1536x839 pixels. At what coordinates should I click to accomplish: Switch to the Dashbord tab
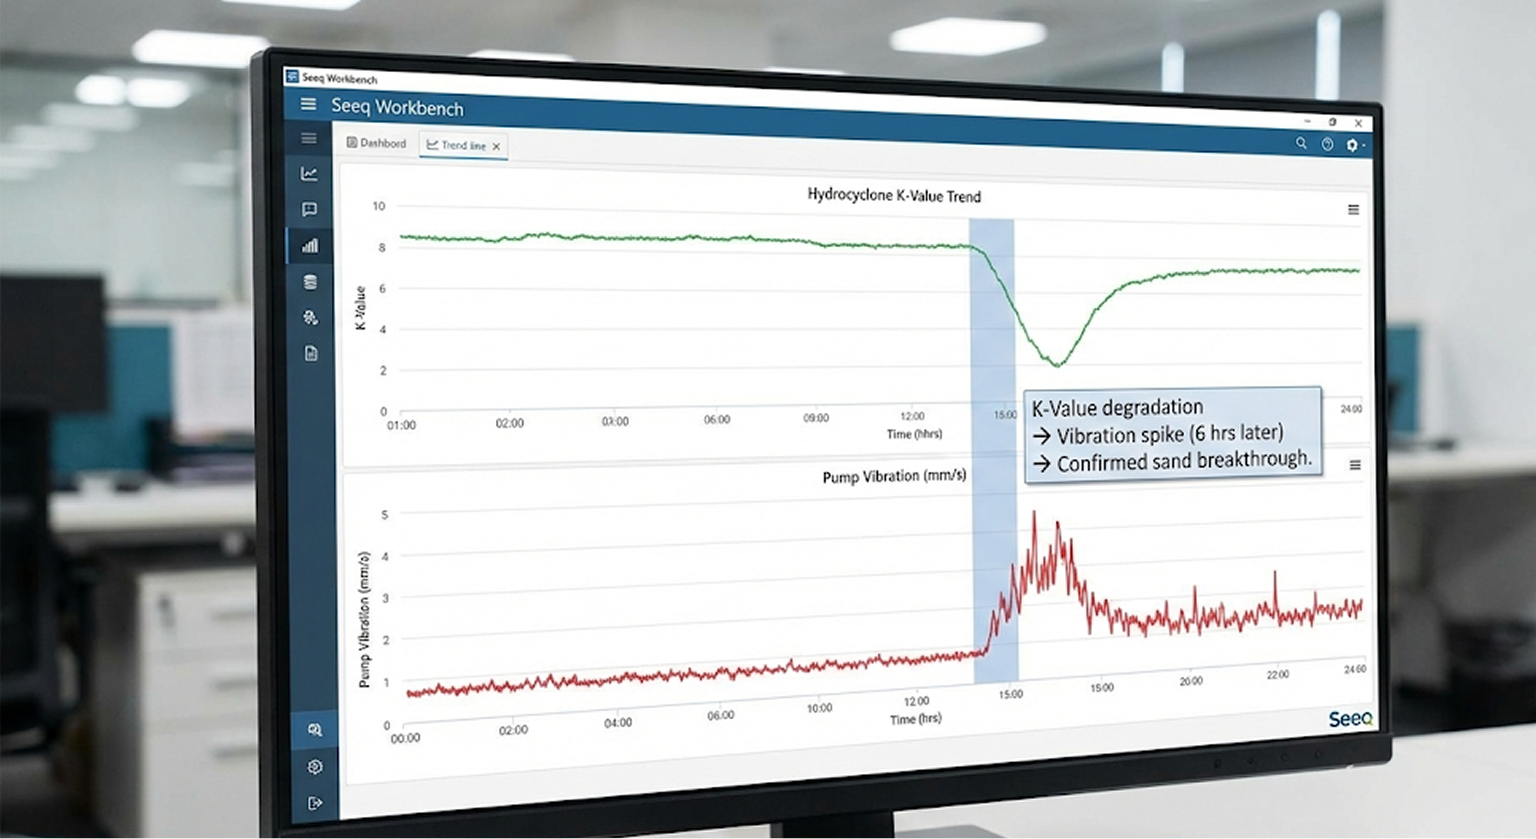(x=377, y=143)
